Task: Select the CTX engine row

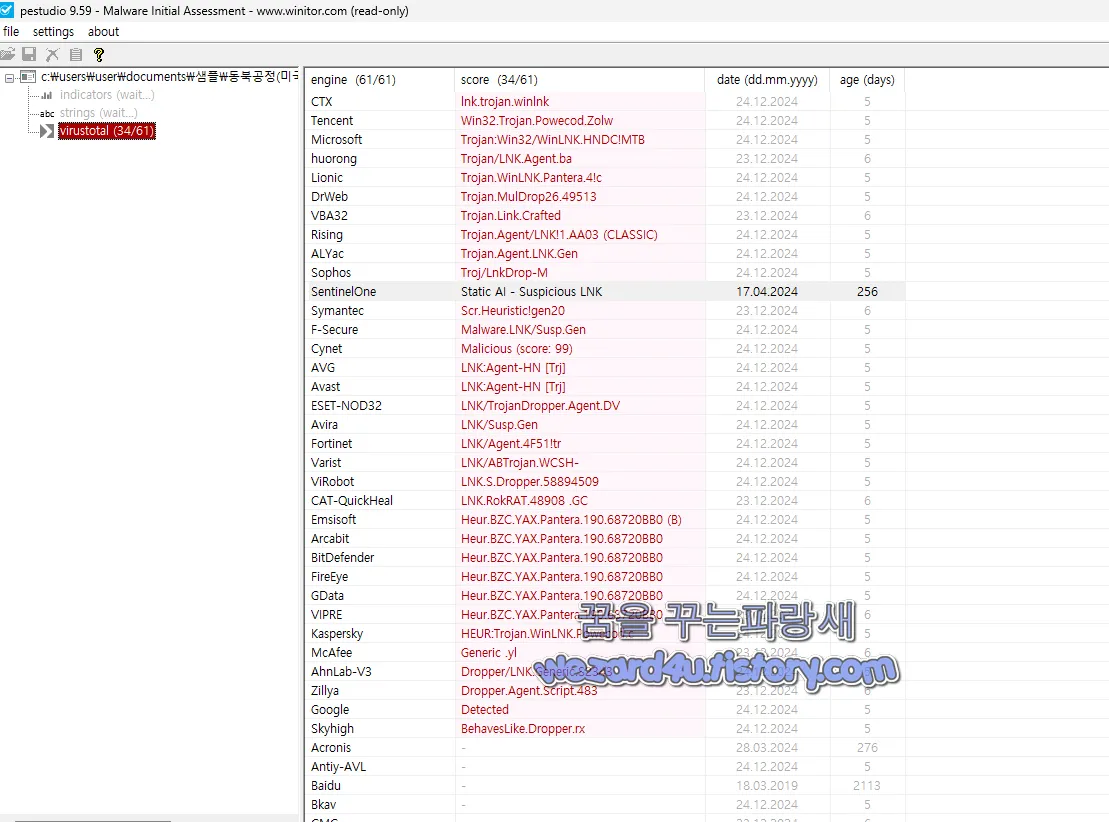Action: point(605,102)
